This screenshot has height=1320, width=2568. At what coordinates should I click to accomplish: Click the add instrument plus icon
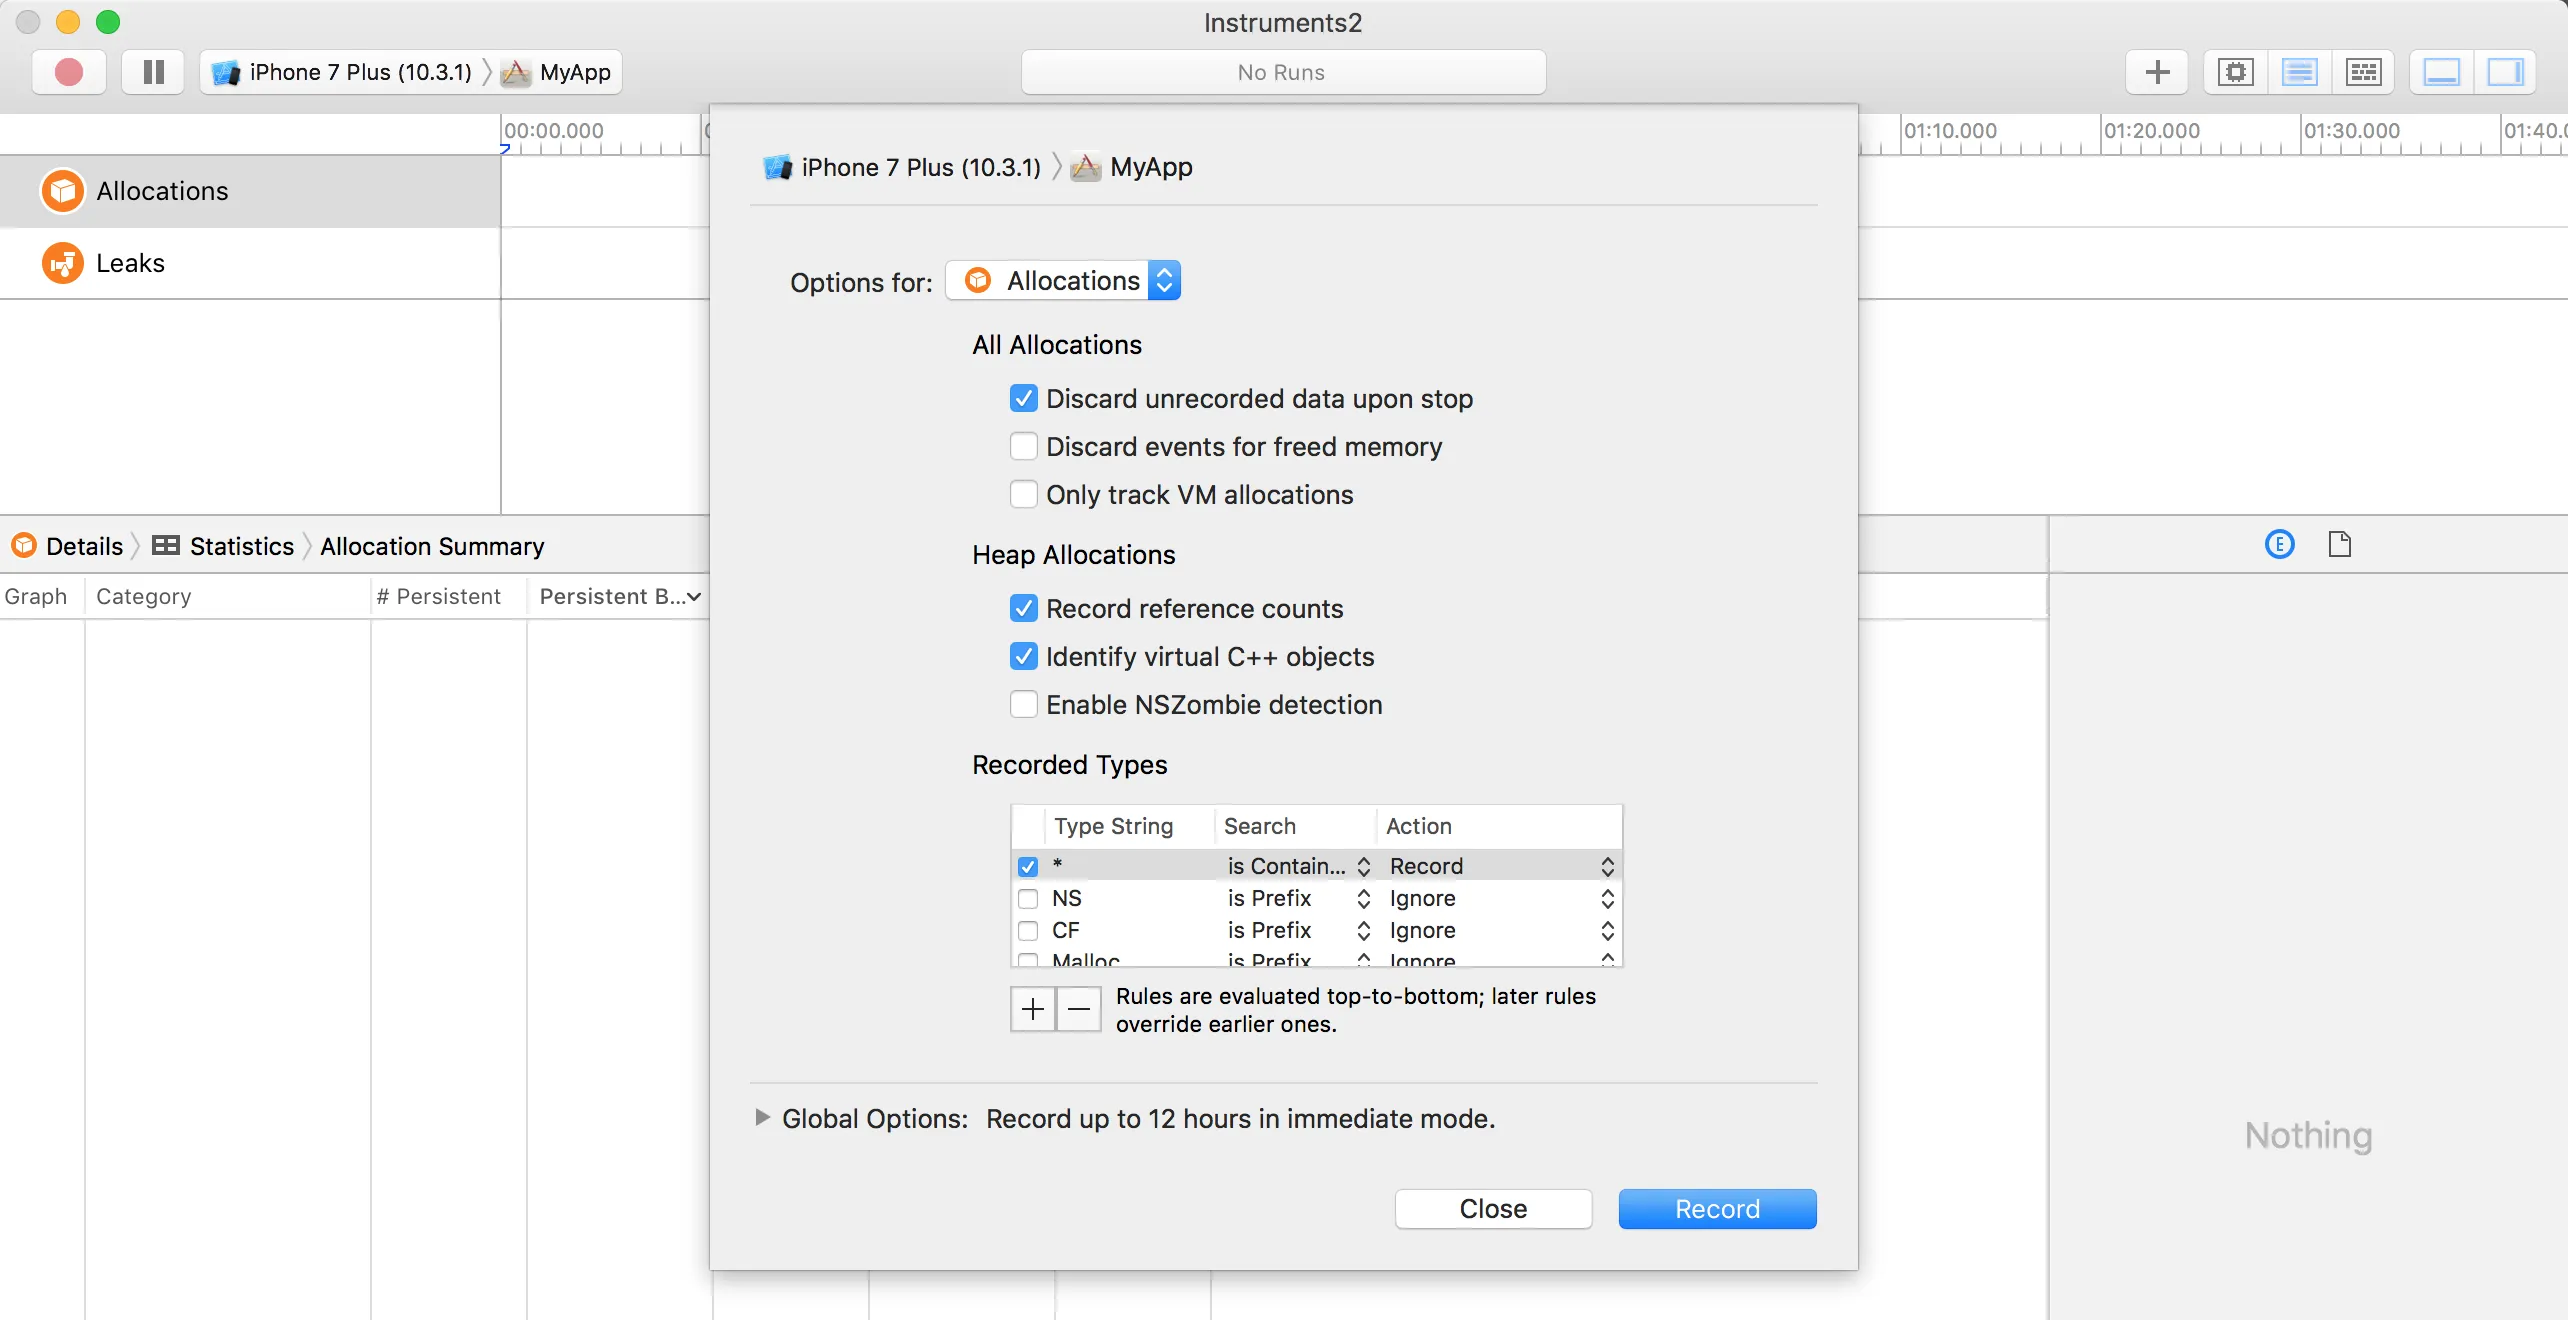pos(2157,72)
